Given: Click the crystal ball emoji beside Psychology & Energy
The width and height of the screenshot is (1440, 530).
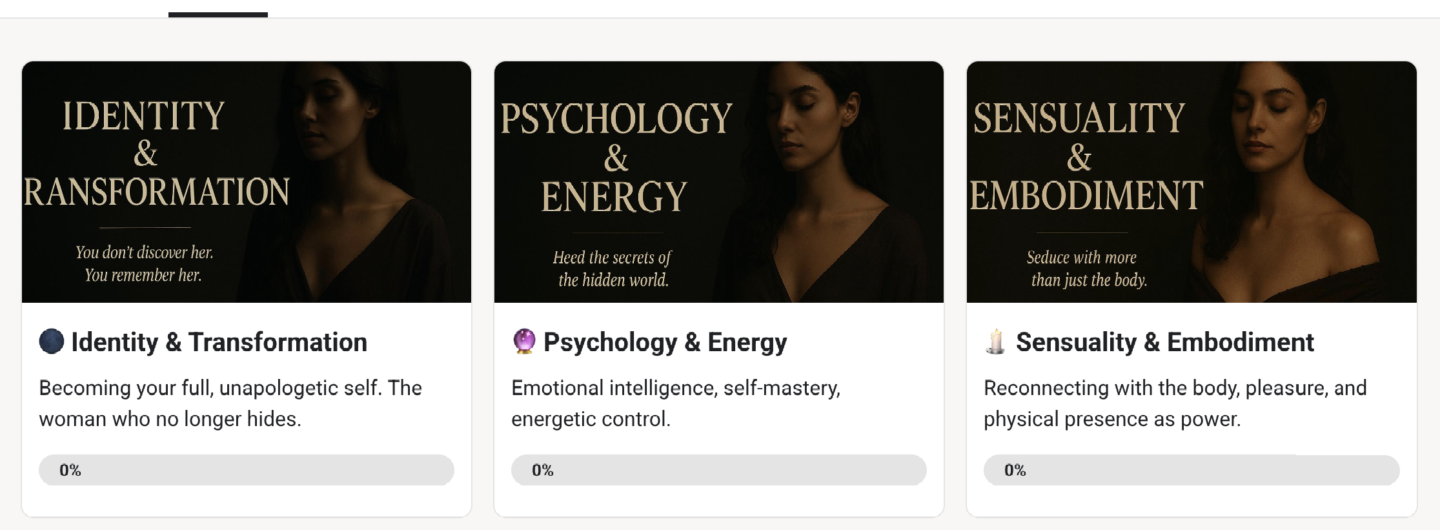Looking at the screenshot, I should coord(524,342).
